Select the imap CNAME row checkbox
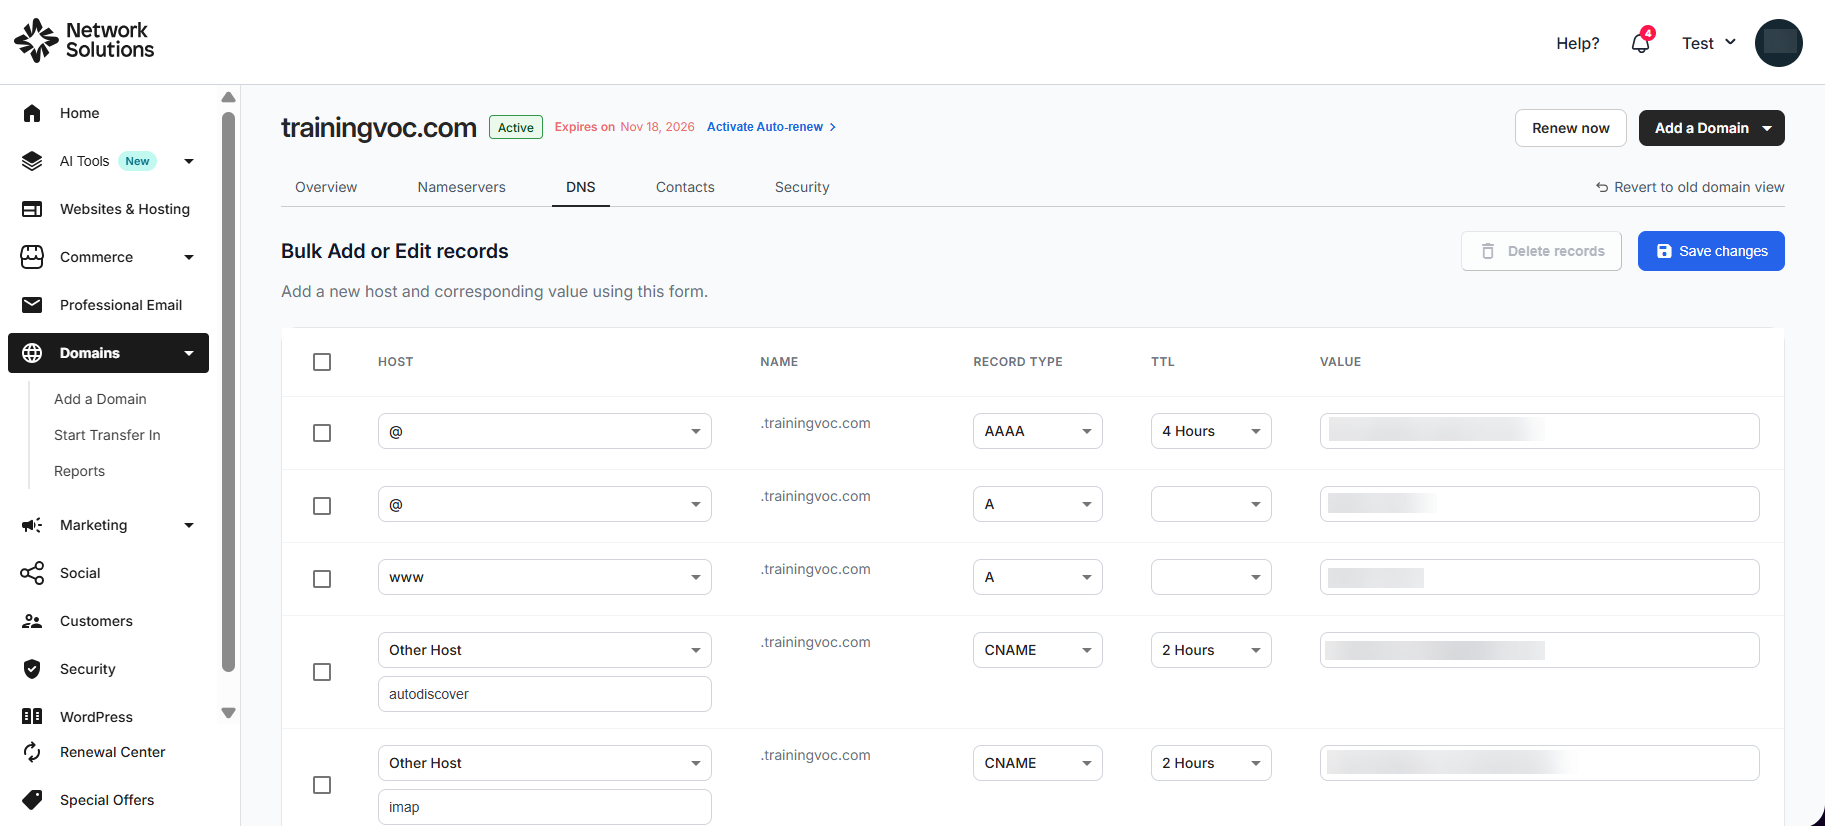This screenshot has height=826, width=1825. coord(322,785)
